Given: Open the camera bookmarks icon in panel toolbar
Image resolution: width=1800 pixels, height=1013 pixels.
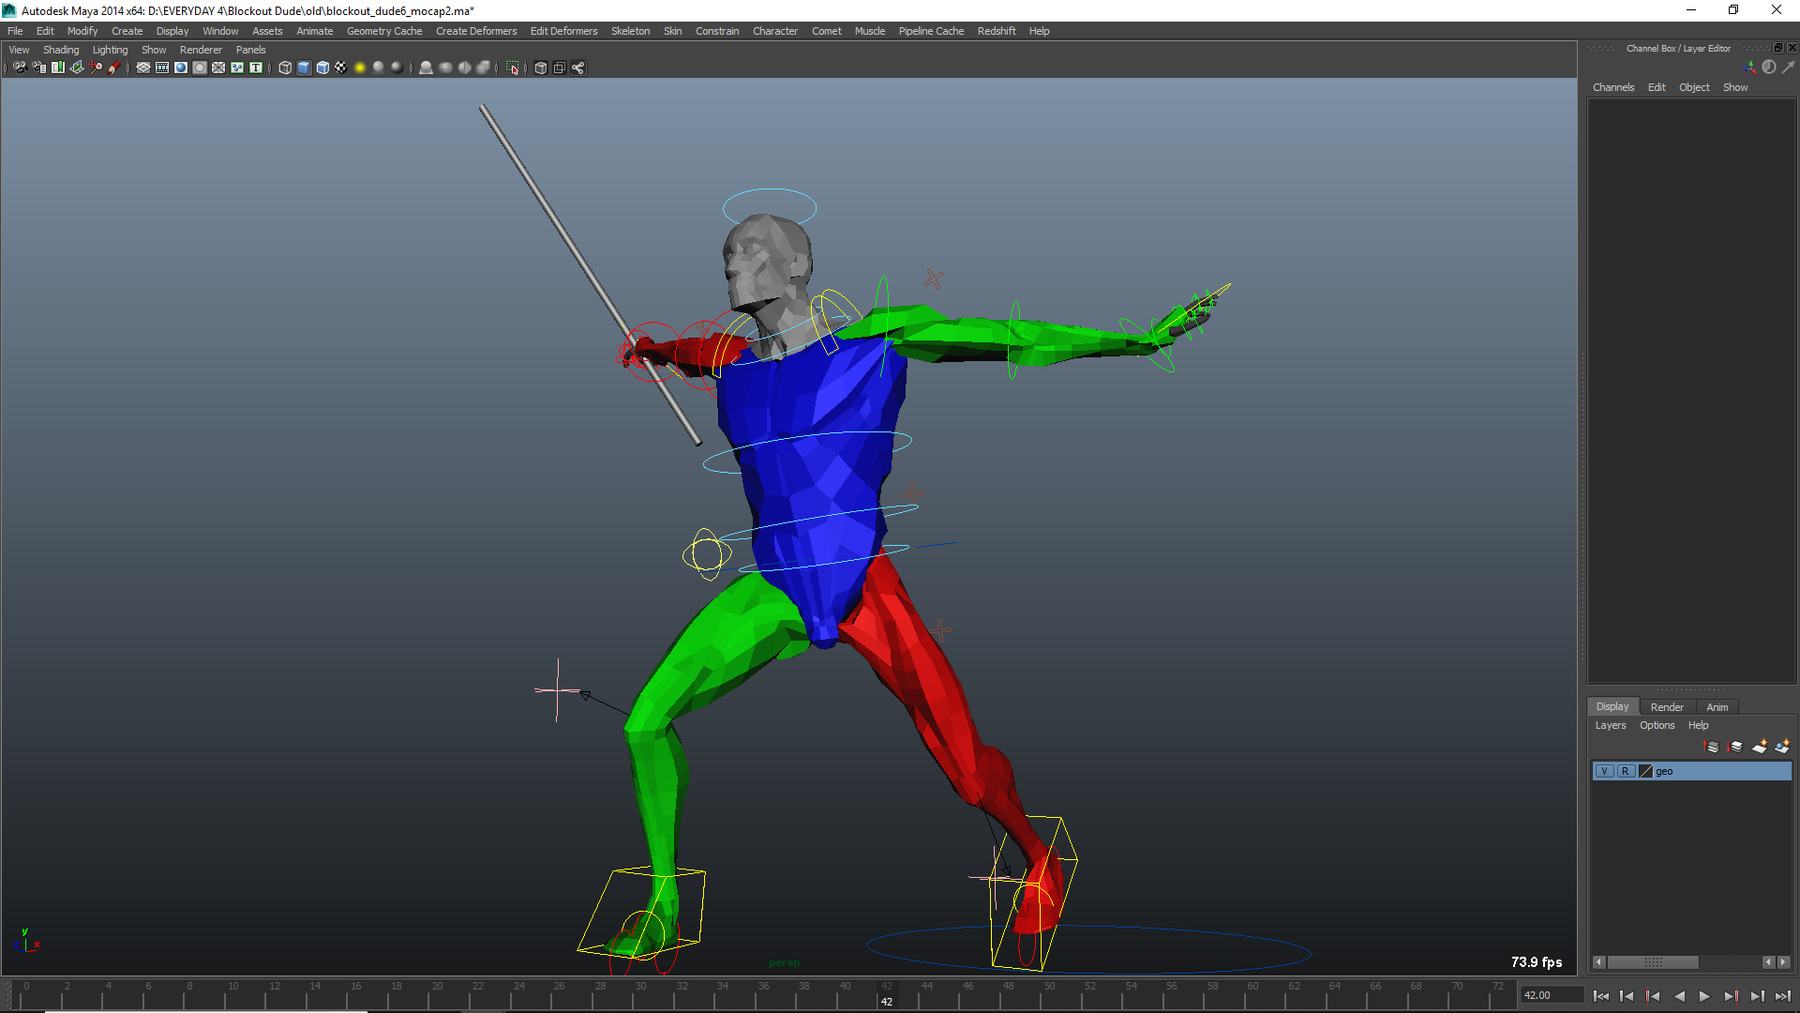Looking at the screenshot, I should 57,68.
